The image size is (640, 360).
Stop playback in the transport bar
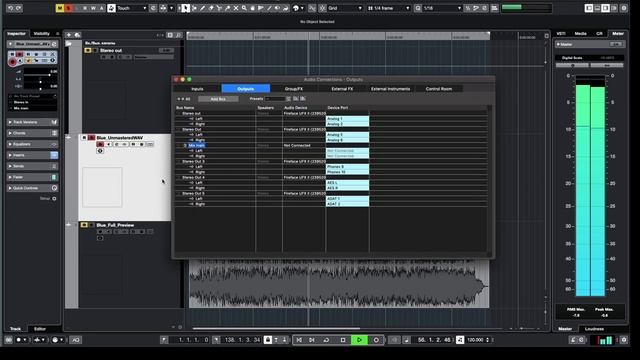click(x=343, y=340)
